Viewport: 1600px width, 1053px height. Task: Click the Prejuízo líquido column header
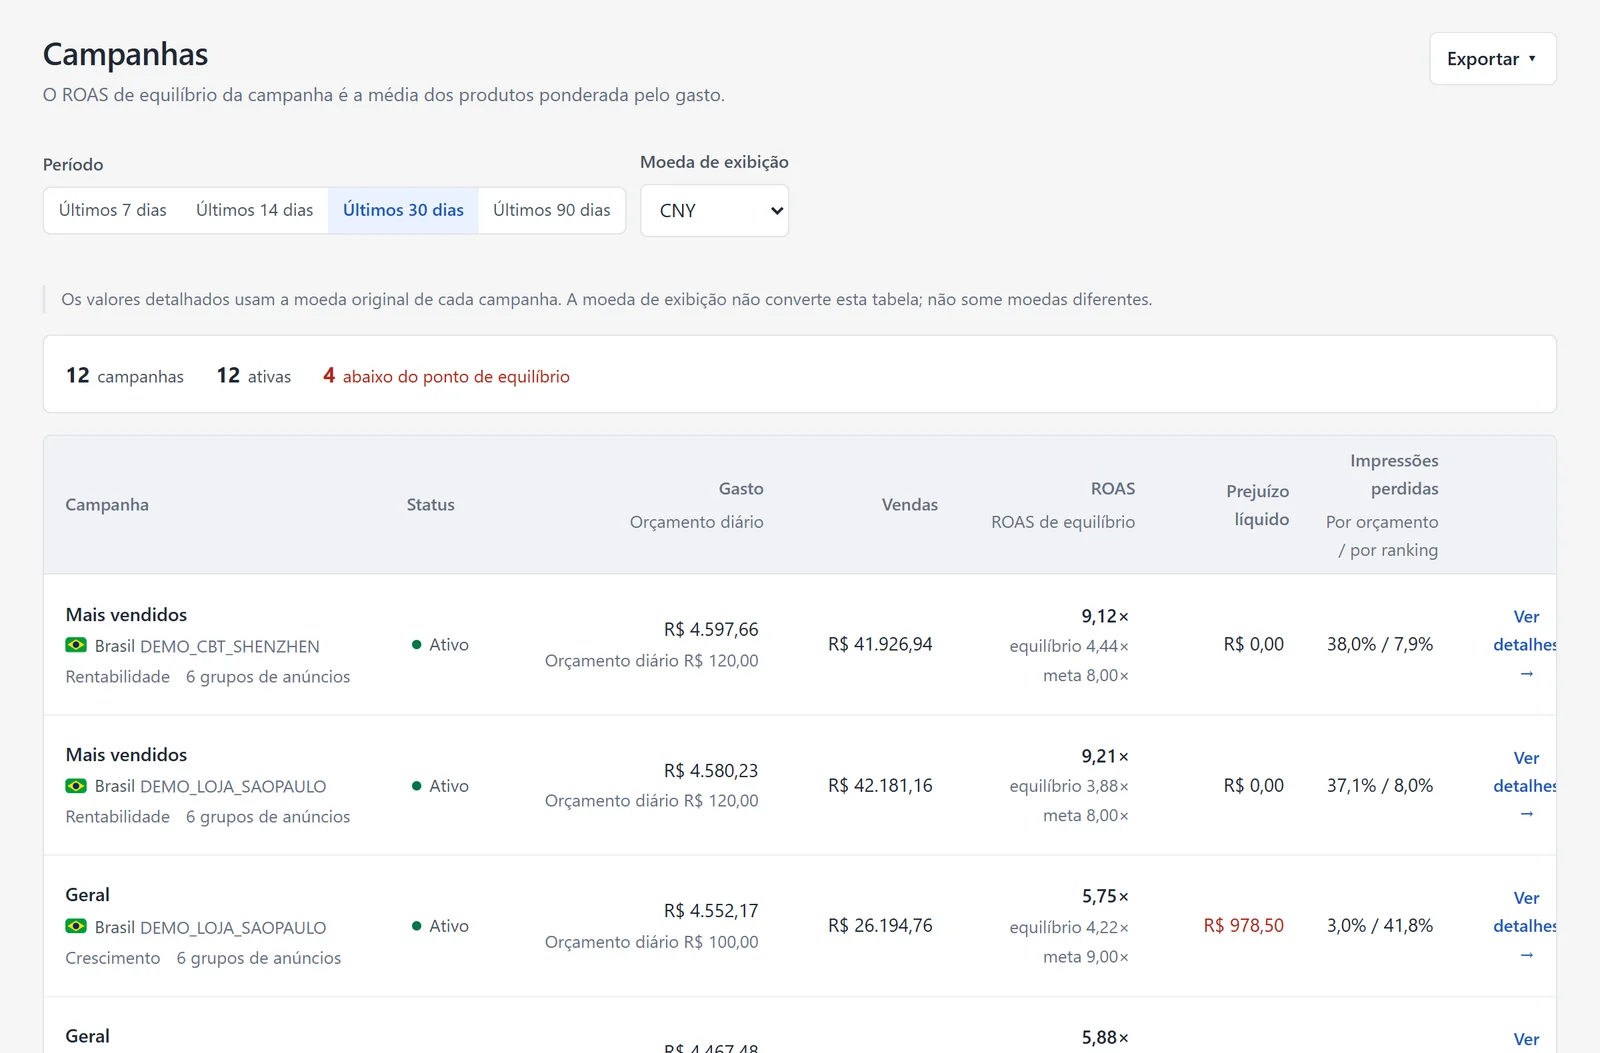coord(1258,505)
